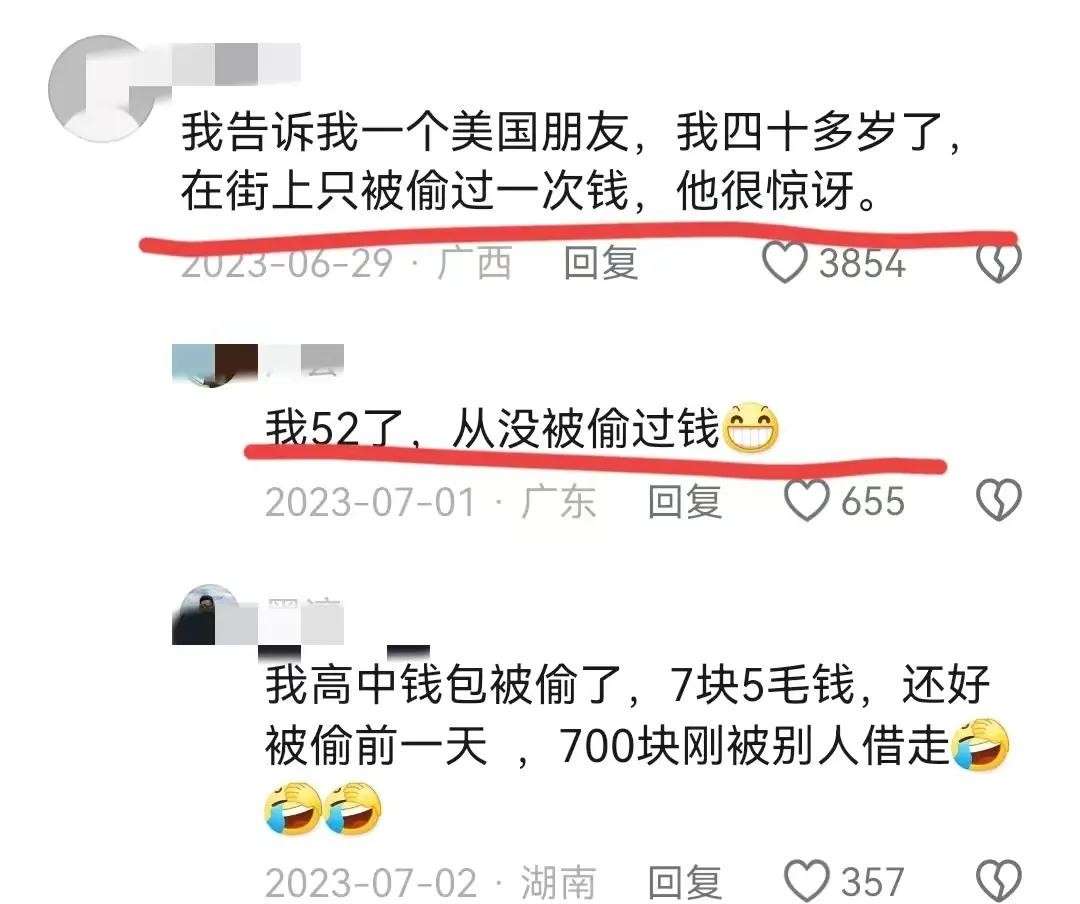Reply to the 广西 comment via 回复
The width and height of the screenshot is (1080, 904).
600,263
